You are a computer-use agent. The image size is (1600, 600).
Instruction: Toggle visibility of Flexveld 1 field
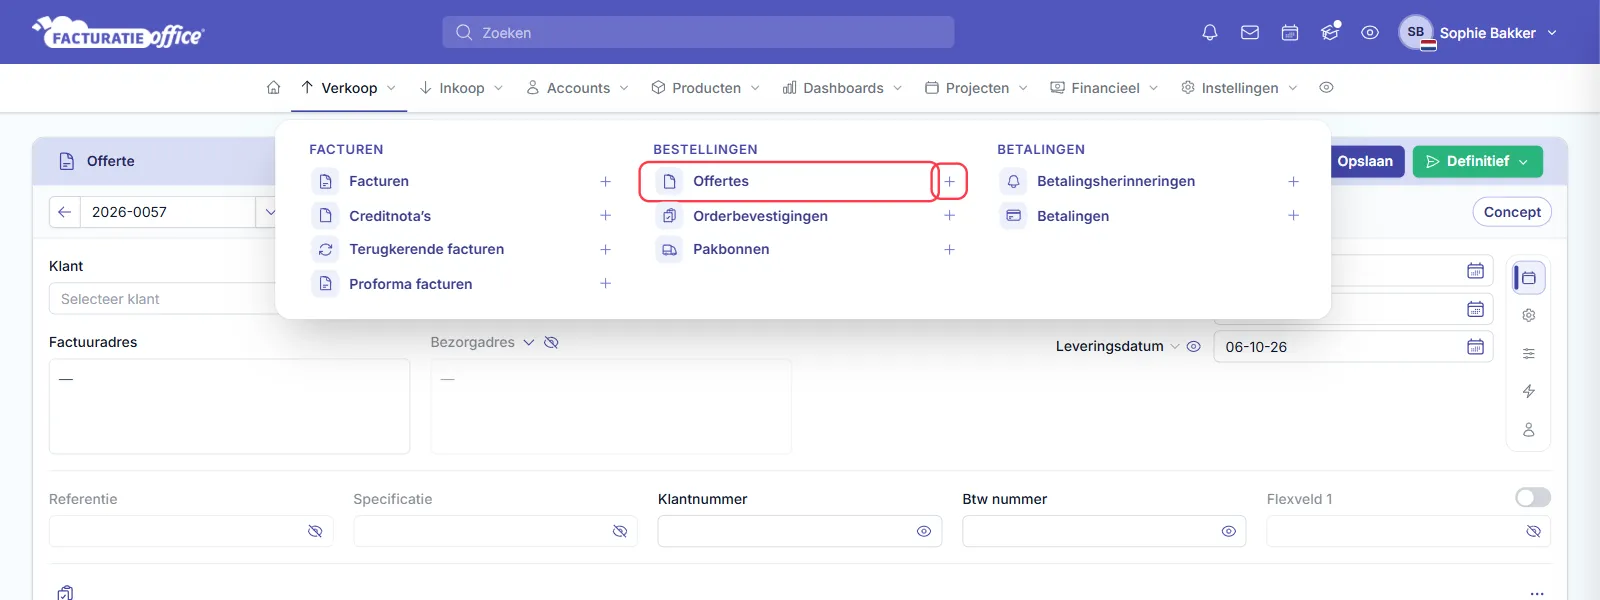click(1533, 531)
